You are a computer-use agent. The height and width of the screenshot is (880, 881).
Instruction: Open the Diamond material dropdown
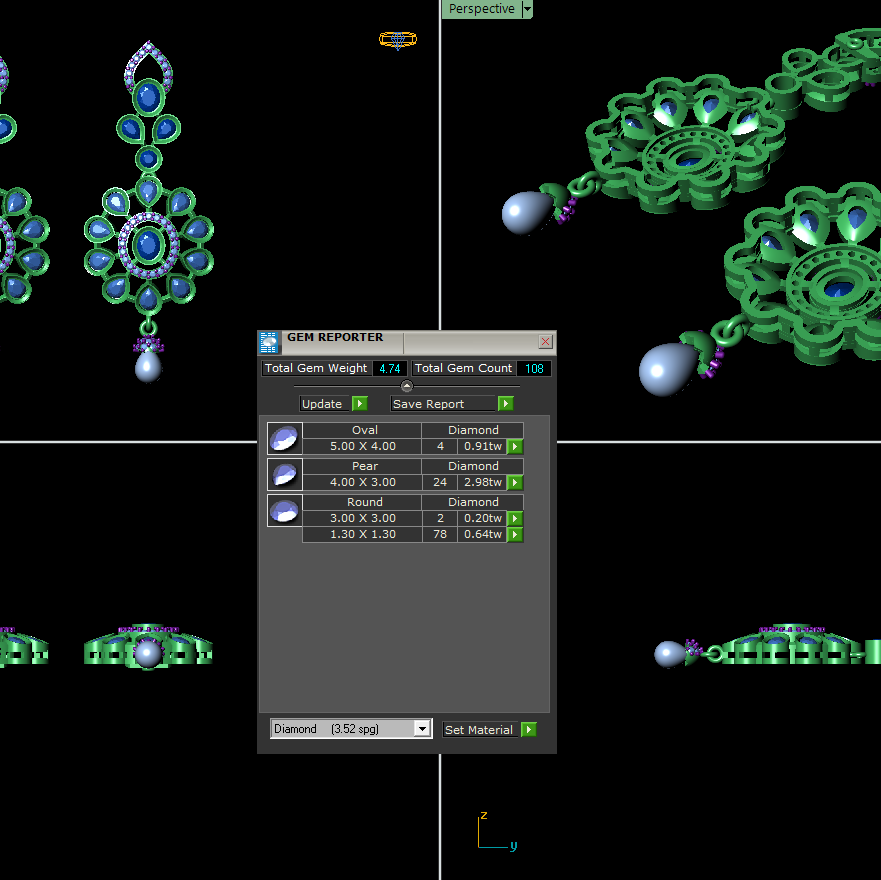422,730
